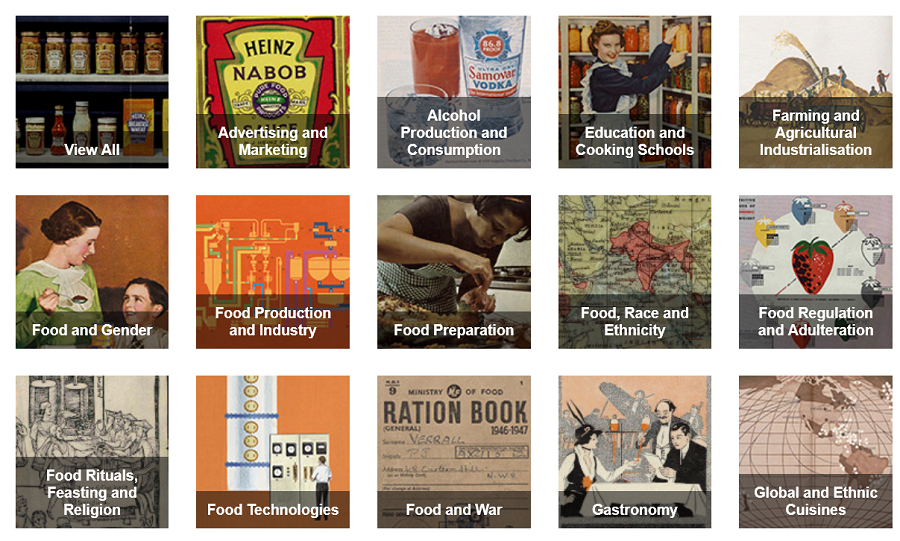Open Food, Race and Ethnicity map tile

tap(634, 272)
